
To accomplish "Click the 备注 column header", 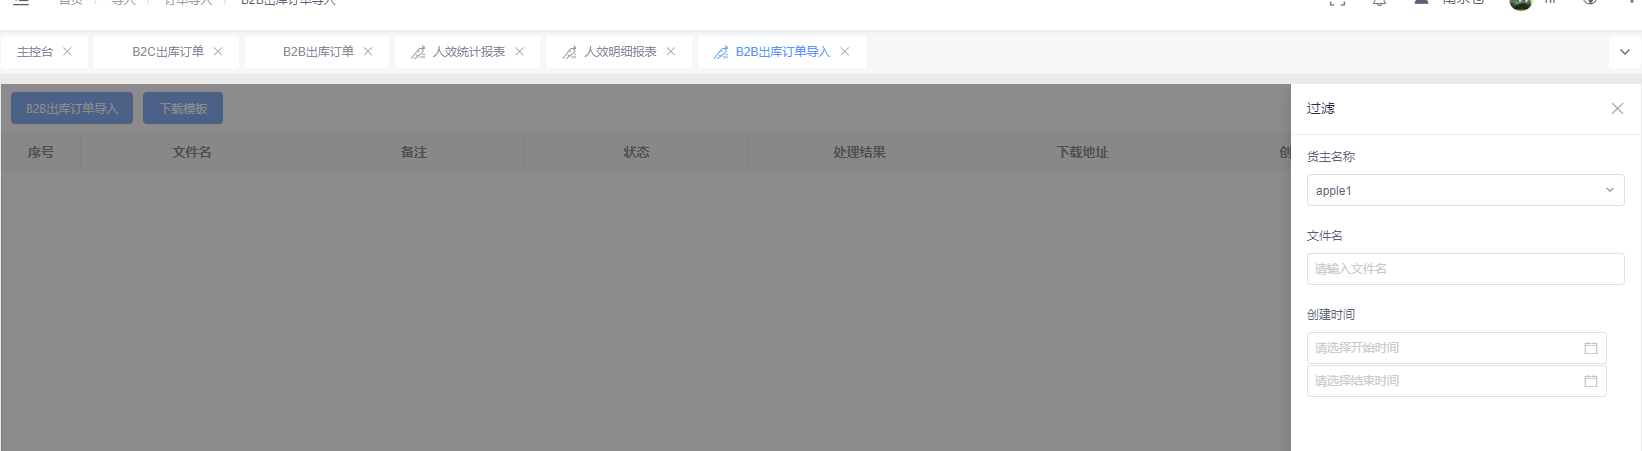I will (x=414, y=152).
